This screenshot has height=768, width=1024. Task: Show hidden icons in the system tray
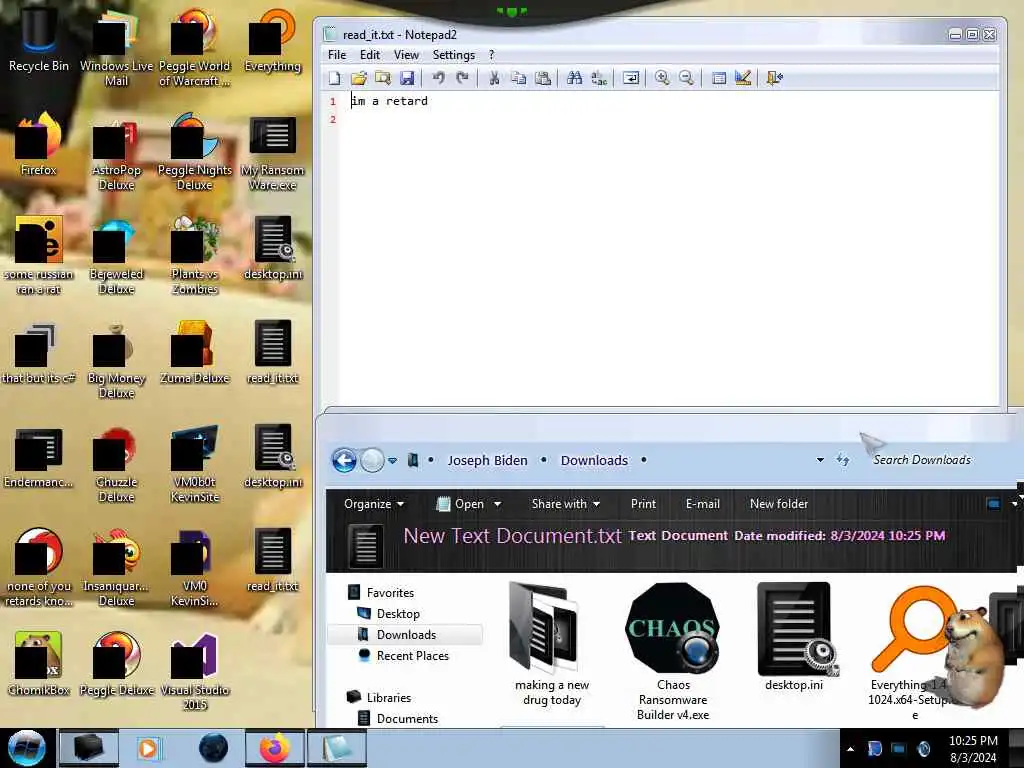[x=850, y=749]
